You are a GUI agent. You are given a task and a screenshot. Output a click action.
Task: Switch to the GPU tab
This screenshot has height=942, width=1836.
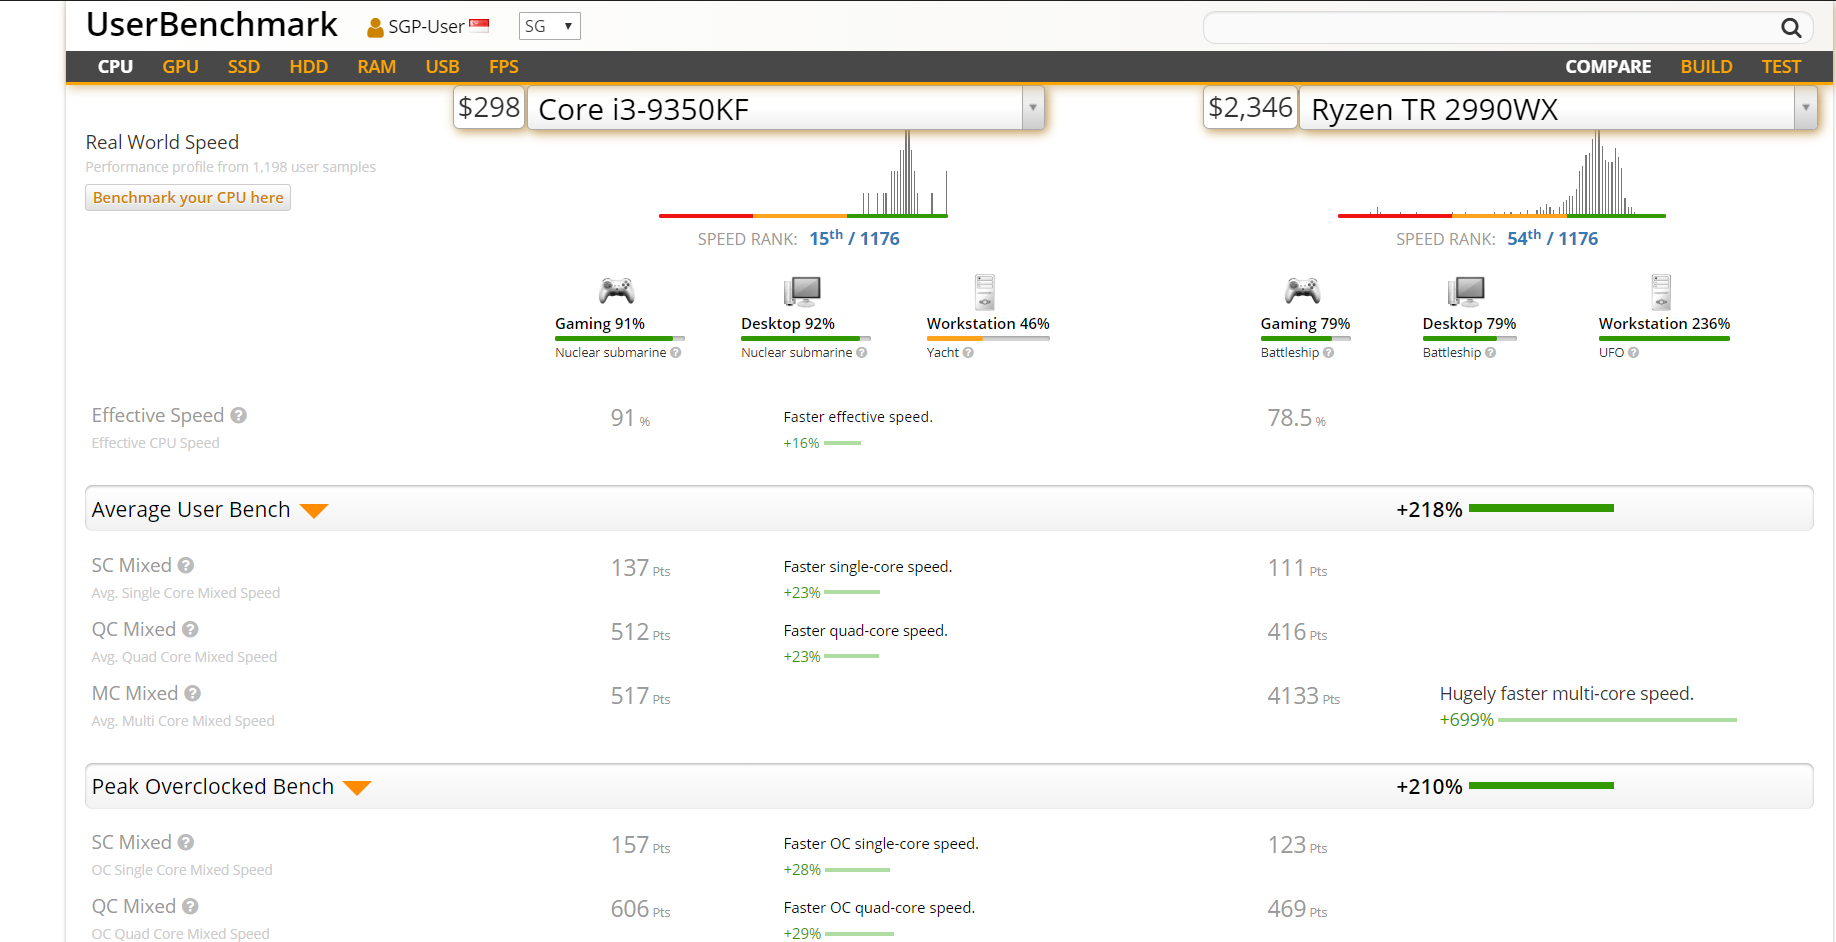(180, 67)
